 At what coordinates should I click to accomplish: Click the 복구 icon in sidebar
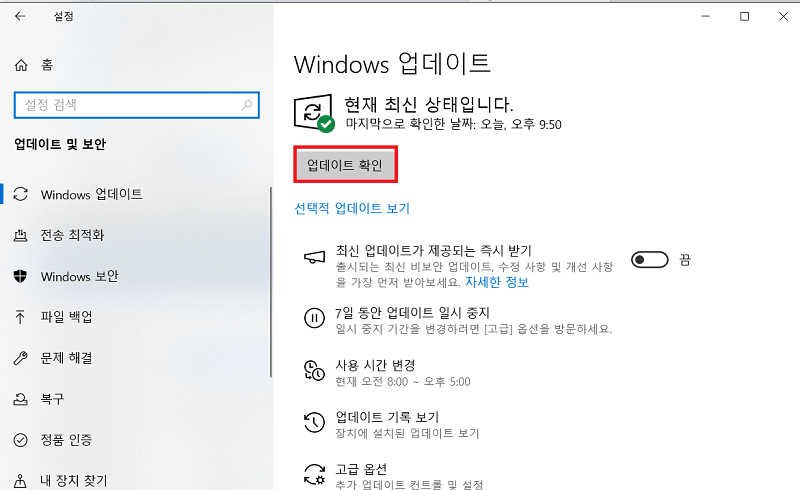pyautogui.click(x=20, y=399)
